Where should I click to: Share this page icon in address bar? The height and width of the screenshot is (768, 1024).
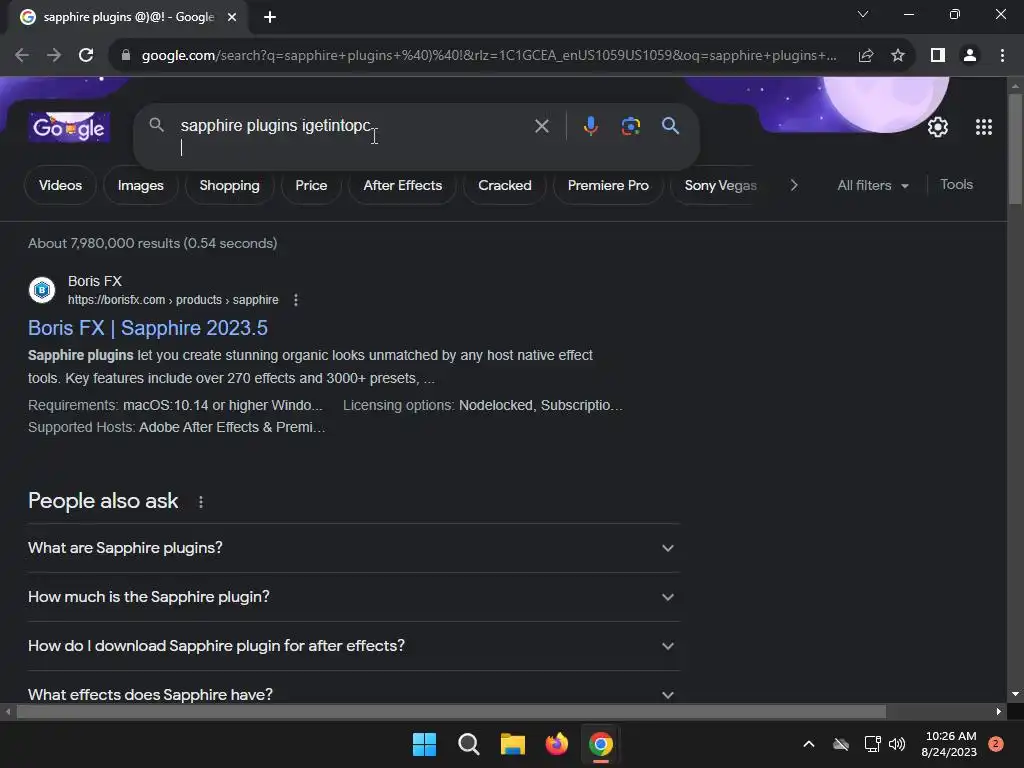pos(866,56)
